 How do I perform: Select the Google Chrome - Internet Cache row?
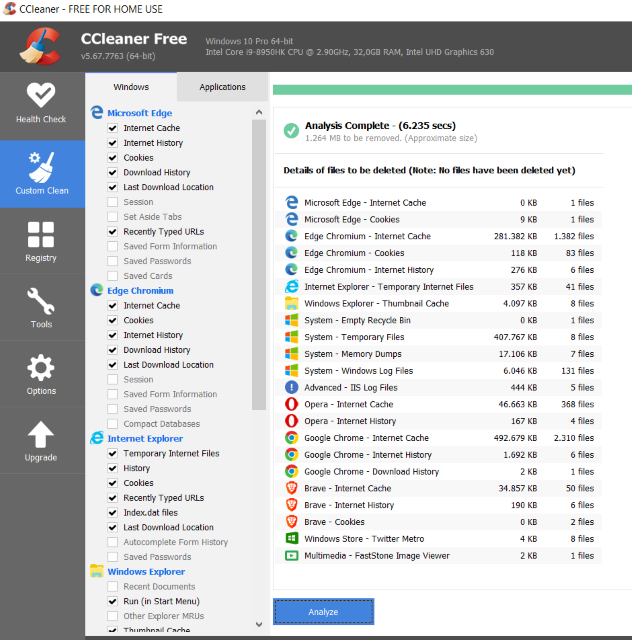point(438,438)
